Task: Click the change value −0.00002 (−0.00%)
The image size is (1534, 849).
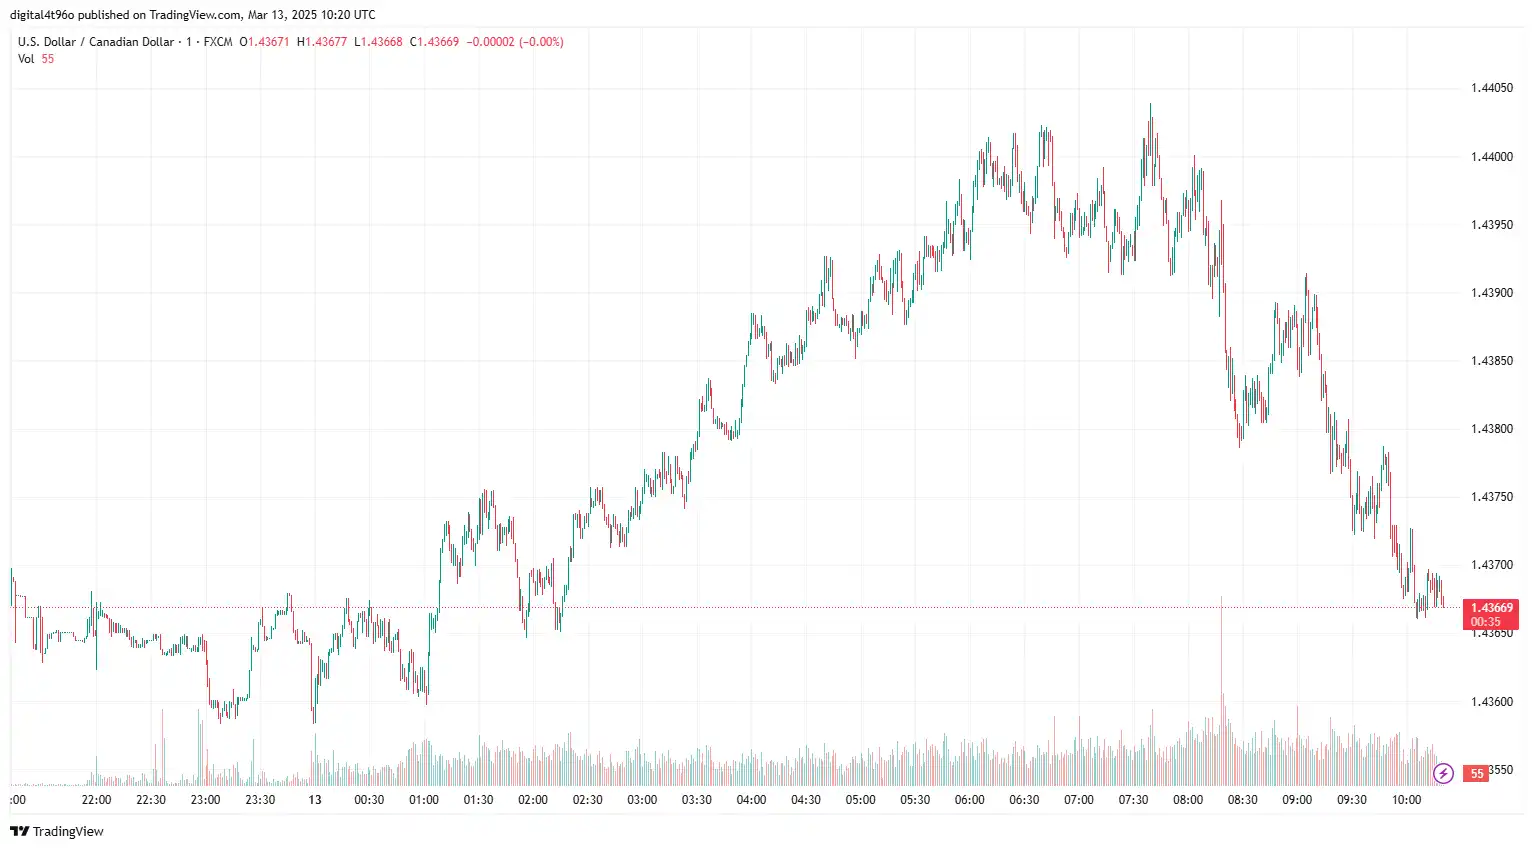Action: click(x=515, y=42)
